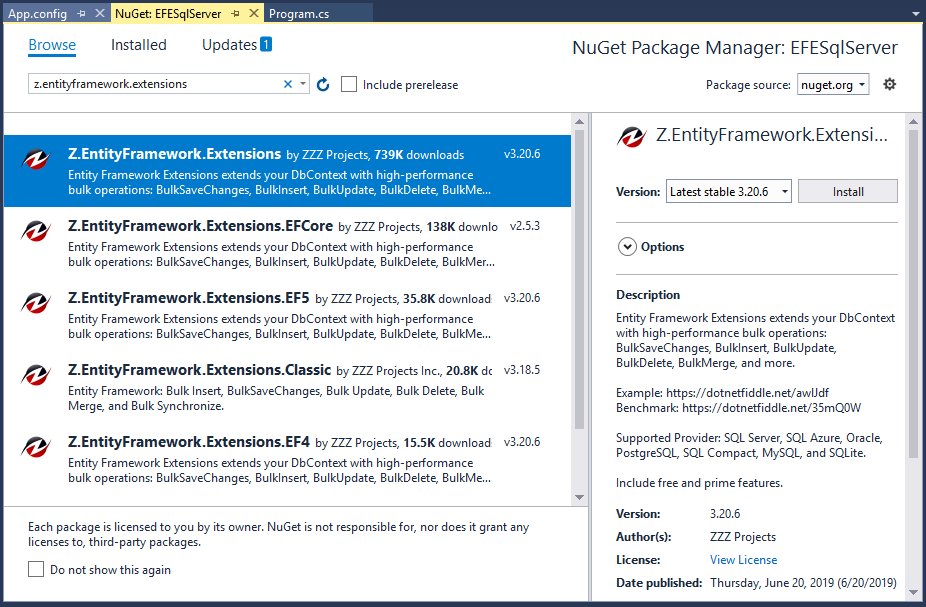Image resolution: width=926 pixels, height=607 pixels.
Task: Check Do not show this again
Action: [x=36, y=569]
